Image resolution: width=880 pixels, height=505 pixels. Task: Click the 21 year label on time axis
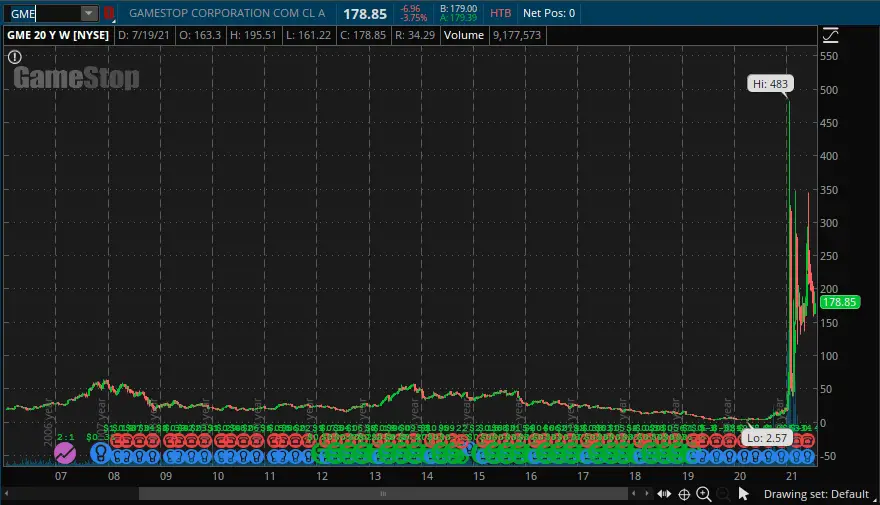pyautogui.click(x=791, y=476)
